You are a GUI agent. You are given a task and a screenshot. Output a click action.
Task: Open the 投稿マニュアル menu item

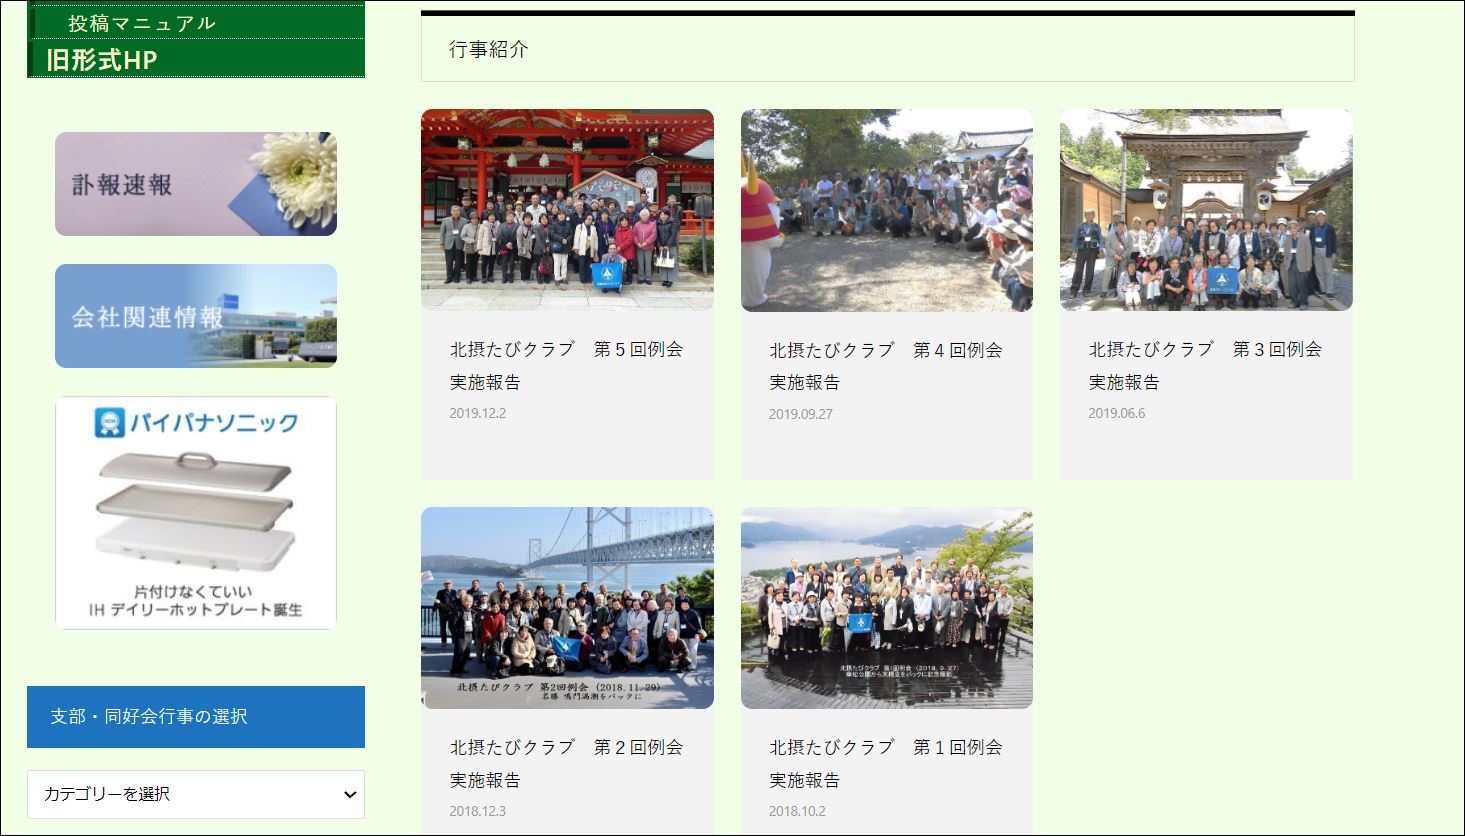point(141,23)
